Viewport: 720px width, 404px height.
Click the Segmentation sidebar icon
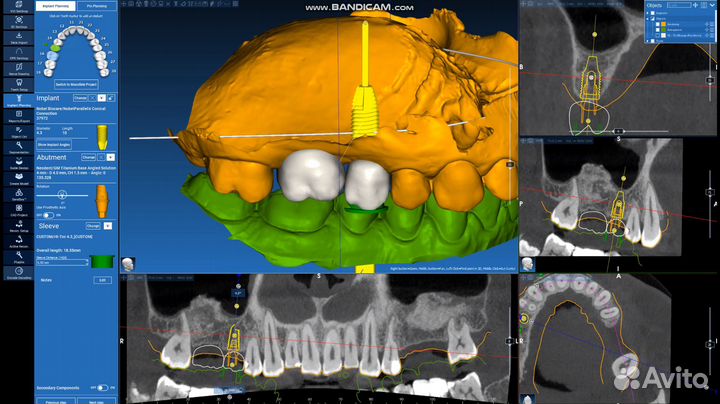pyautogui.click(x=17, y=147)
